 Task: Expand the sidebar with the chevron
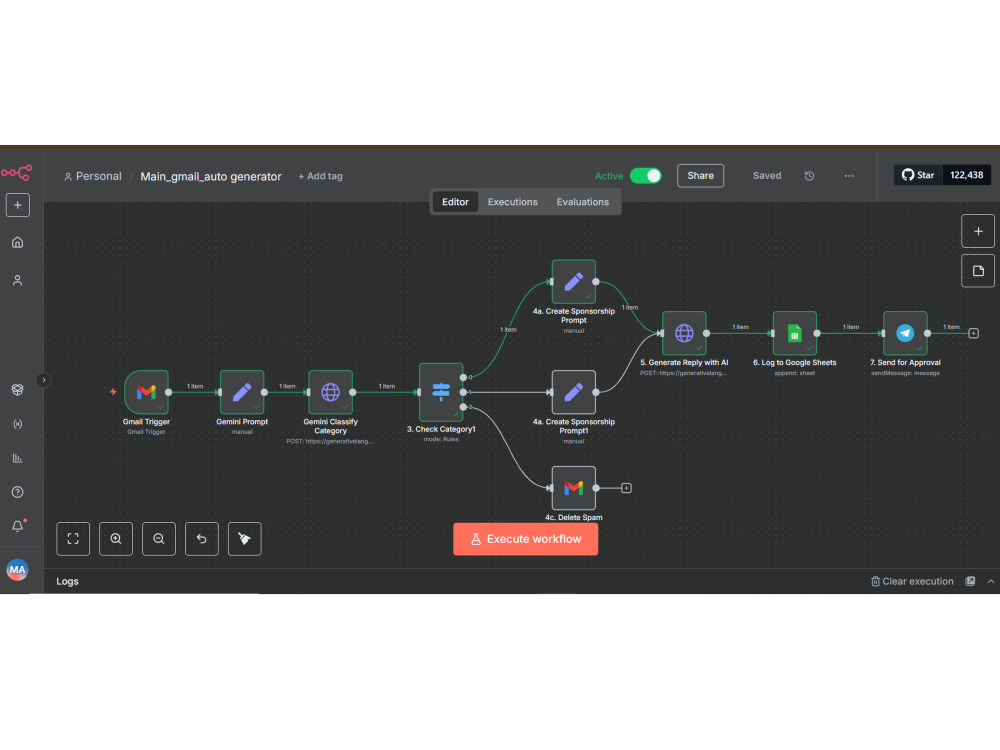[43, 380]
